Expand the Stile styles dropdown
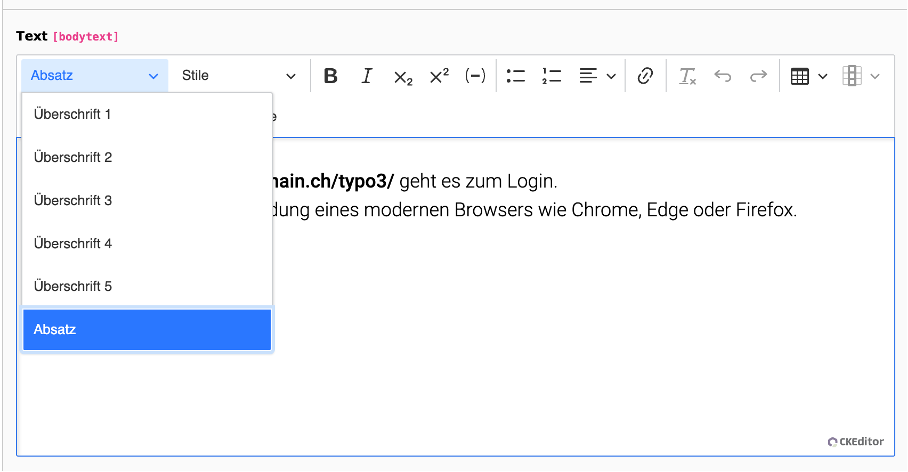 tap(238, 76)
